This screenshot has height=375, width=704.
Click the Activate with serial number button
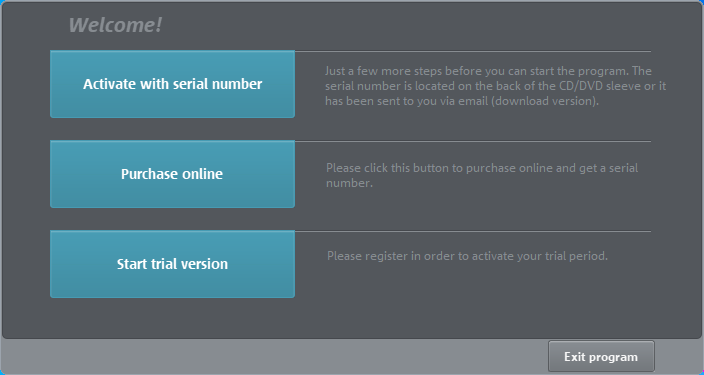pos(172,84)
